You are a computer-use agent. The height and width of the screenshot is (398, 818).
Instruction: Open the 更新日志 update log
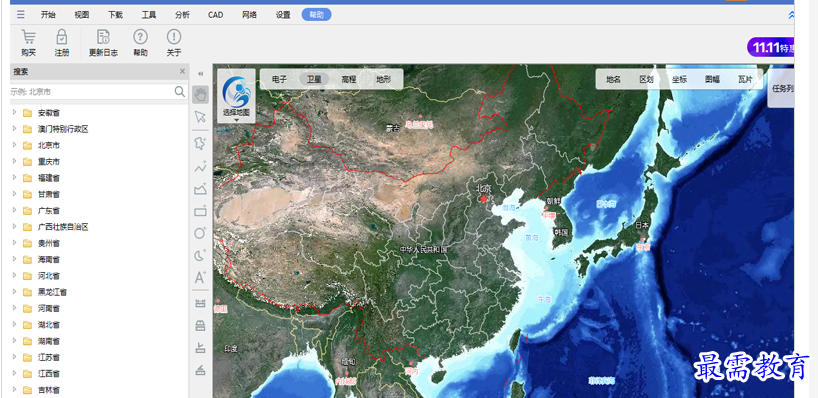click(103, 43)
